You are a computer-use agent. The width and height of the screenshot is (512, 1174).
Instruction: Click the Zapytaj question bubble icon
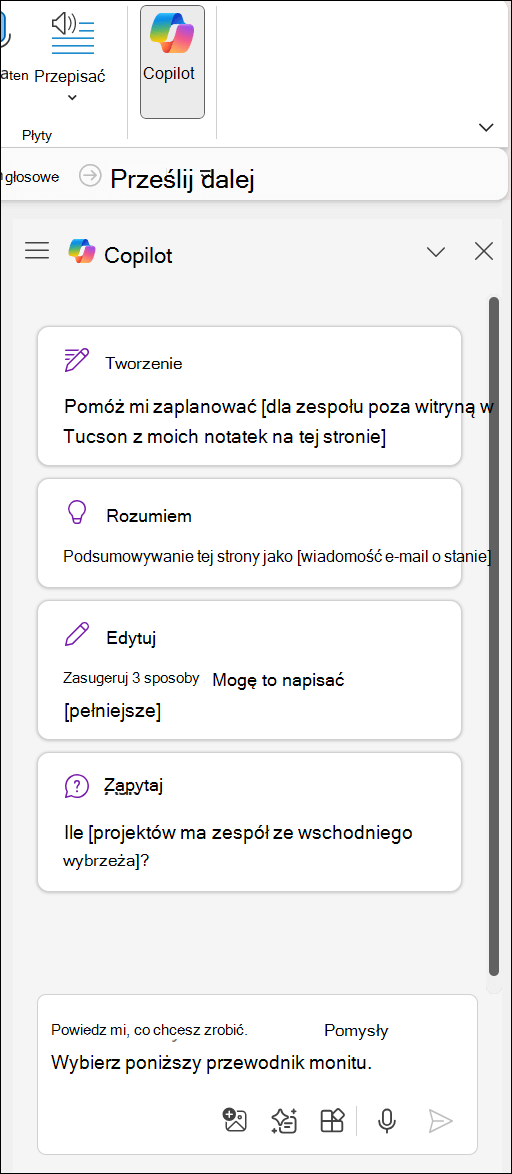(x=77, y=786)
